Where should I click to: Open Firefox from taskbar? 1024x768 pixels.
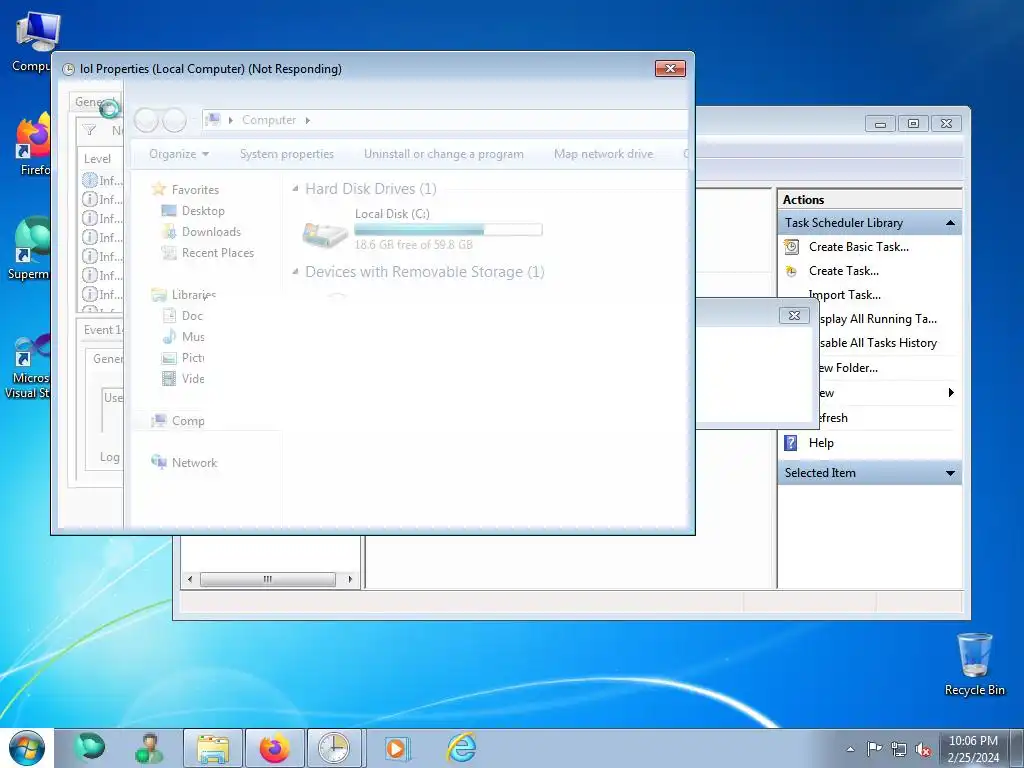pos(274,748)
